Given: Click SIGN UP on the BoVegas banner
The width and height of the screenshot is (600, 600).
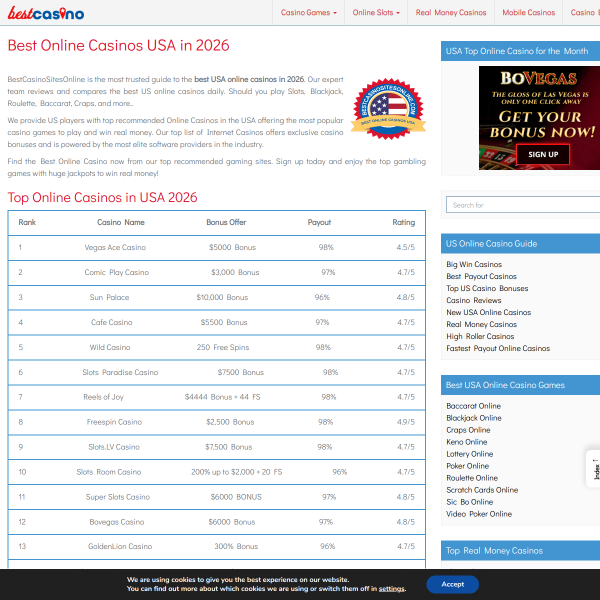Looking at the screenshot, I should (x=543, y=155).
